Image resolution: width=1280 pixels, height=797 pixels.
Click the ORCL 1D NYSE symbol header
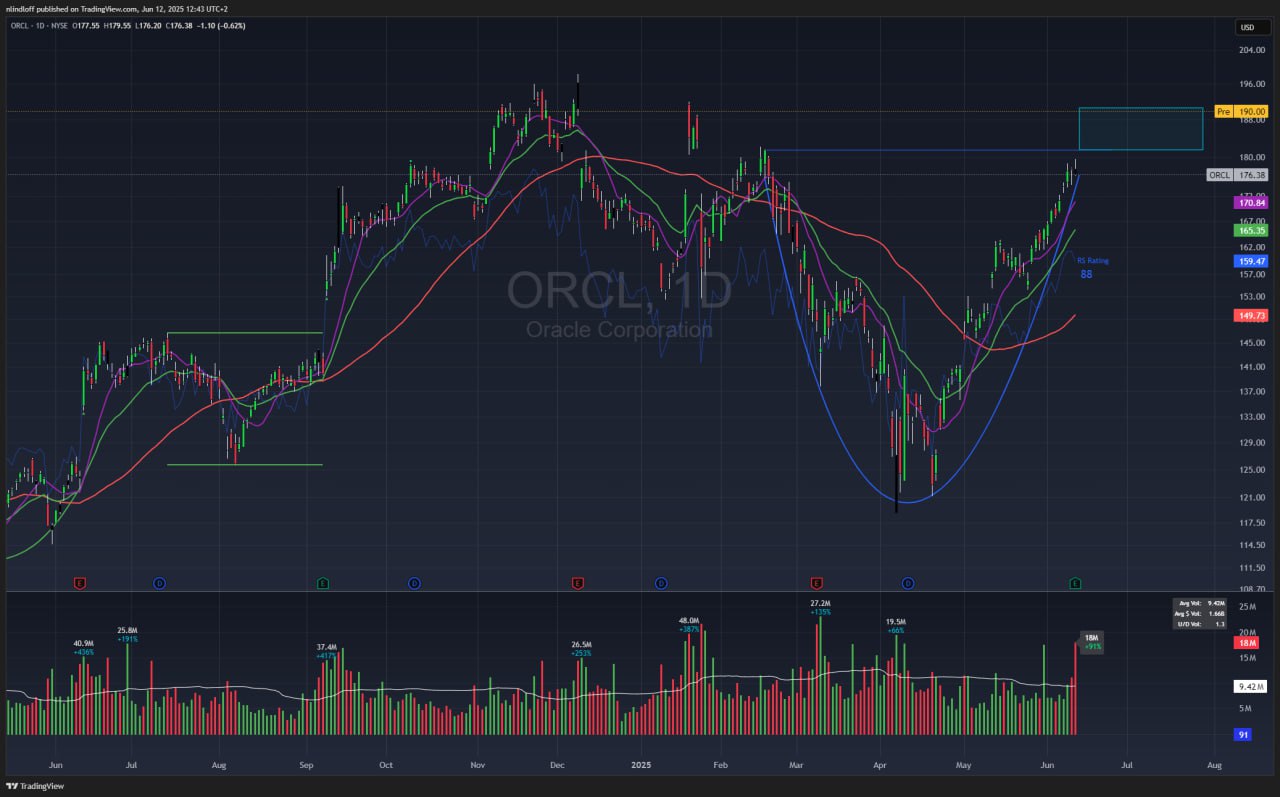[44, 25]
